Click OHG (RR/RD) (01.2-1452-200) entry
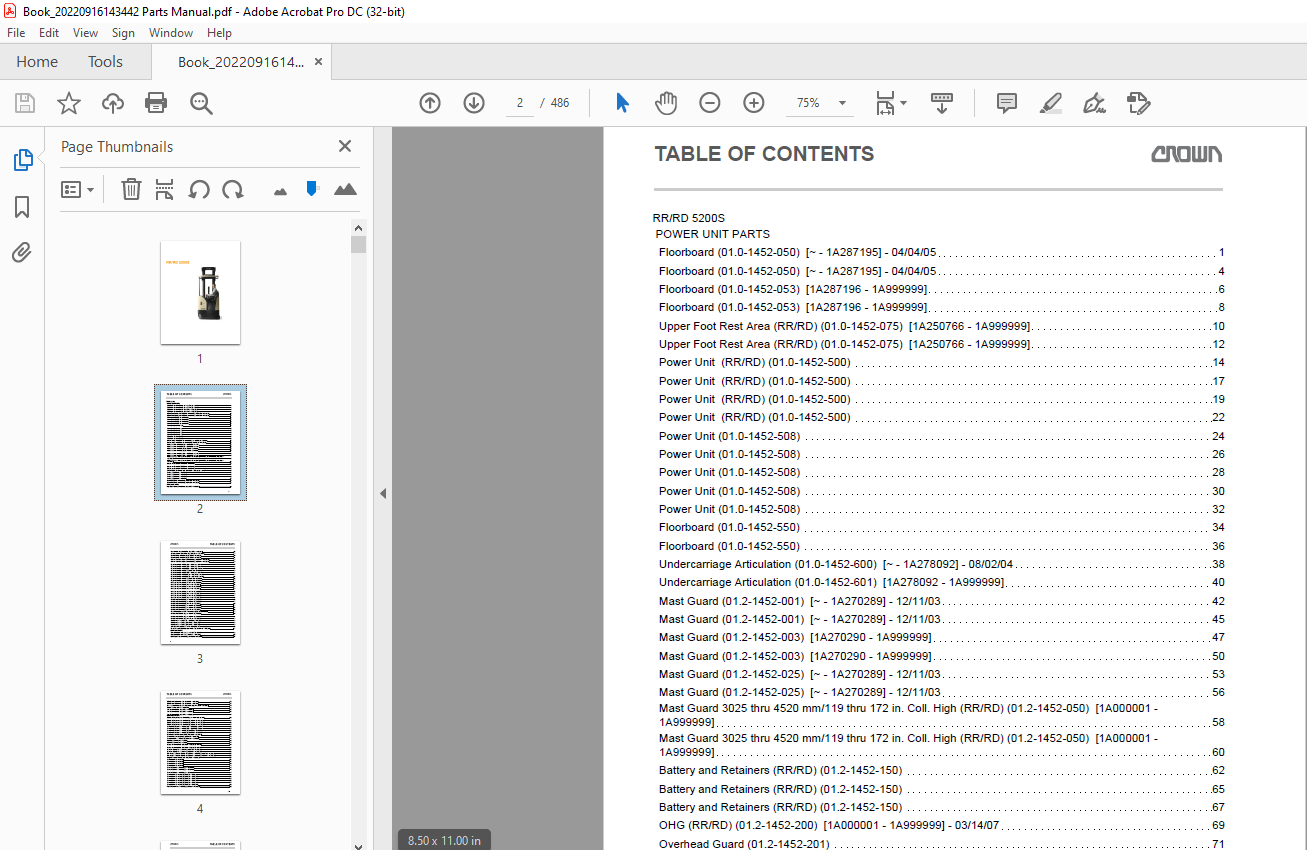This screenshot has width=1307, height=850. [941, 825]
